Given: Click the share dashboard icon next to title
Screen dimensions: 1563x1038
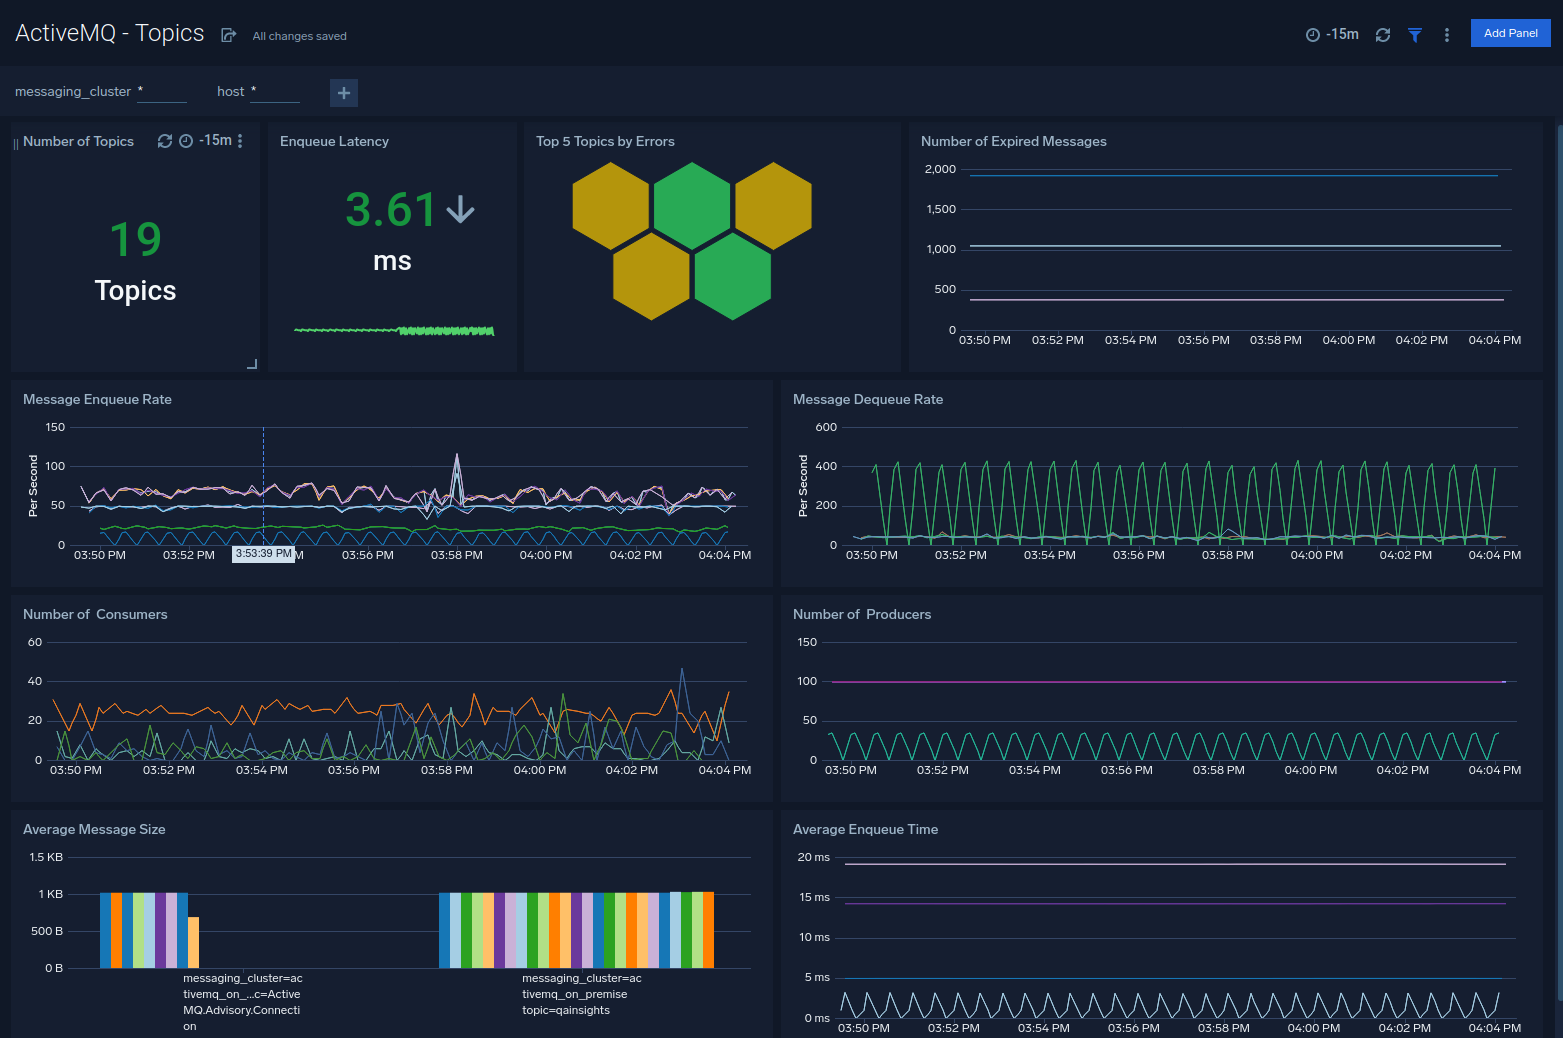Looking at the screenshot, I should (x=229, y=33).
